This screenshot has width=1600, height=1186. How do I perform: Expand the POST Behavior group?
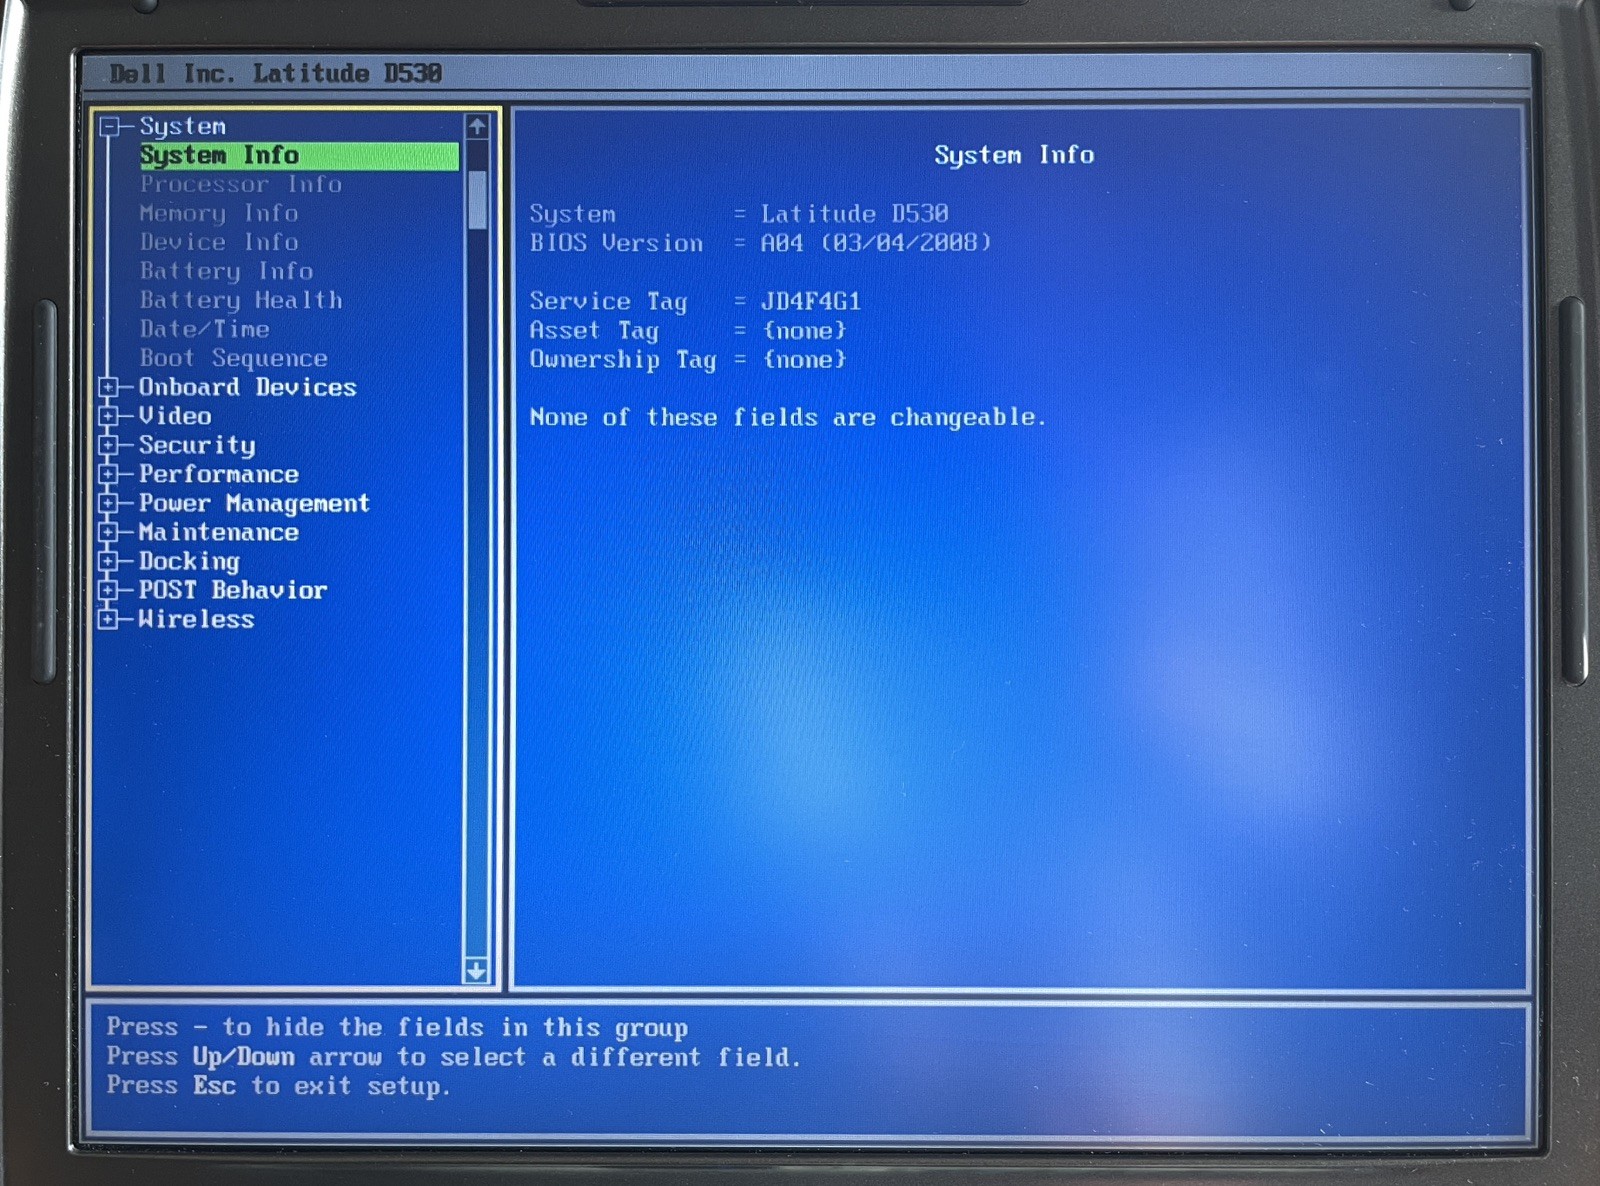[x=109, y=590]
